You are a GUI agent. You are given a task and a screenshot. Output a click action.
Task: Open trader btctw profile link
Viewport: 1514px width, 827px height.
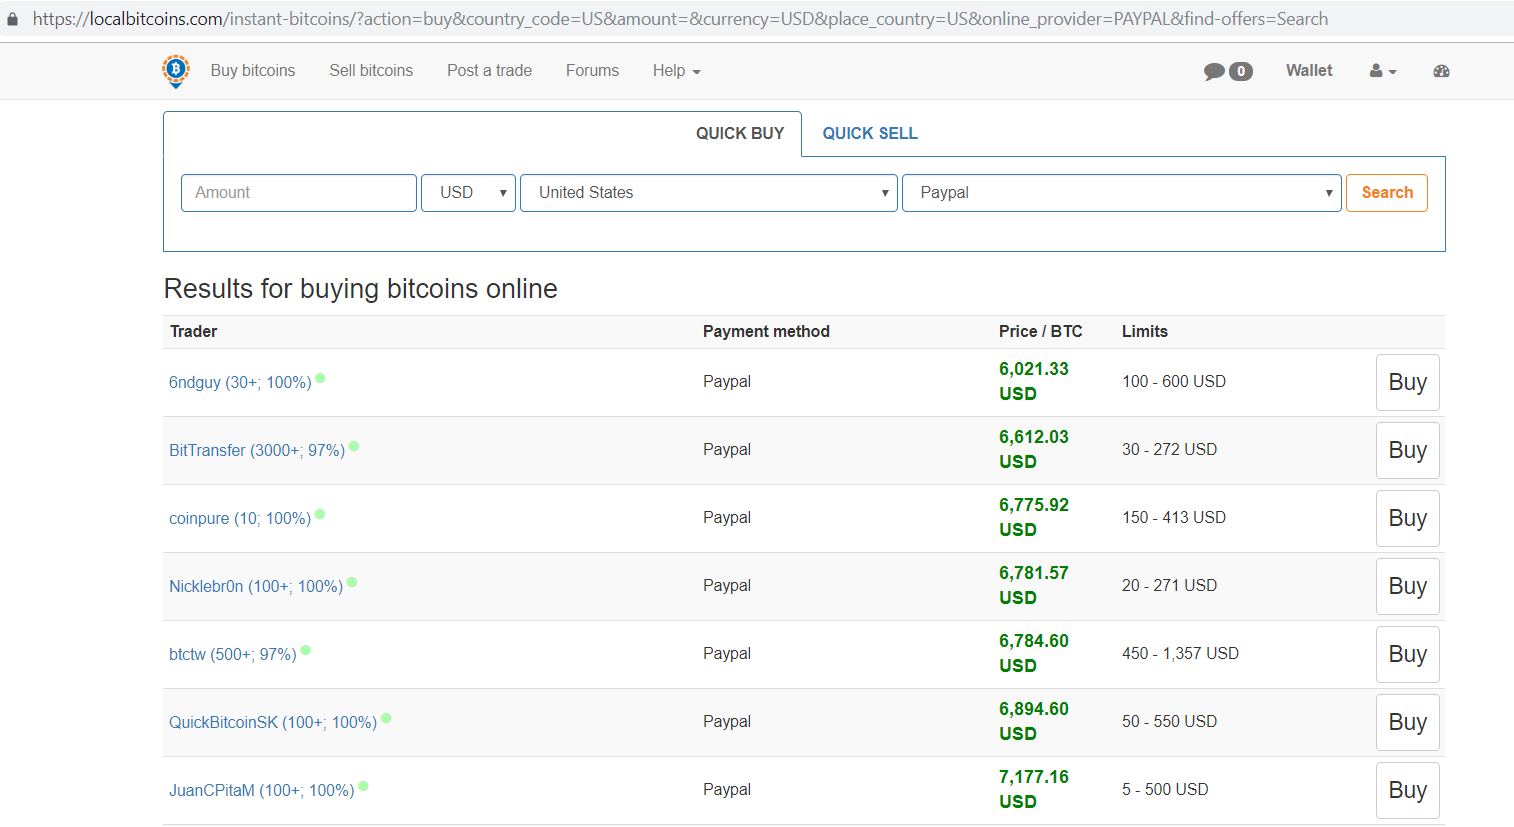pos(233,655)
